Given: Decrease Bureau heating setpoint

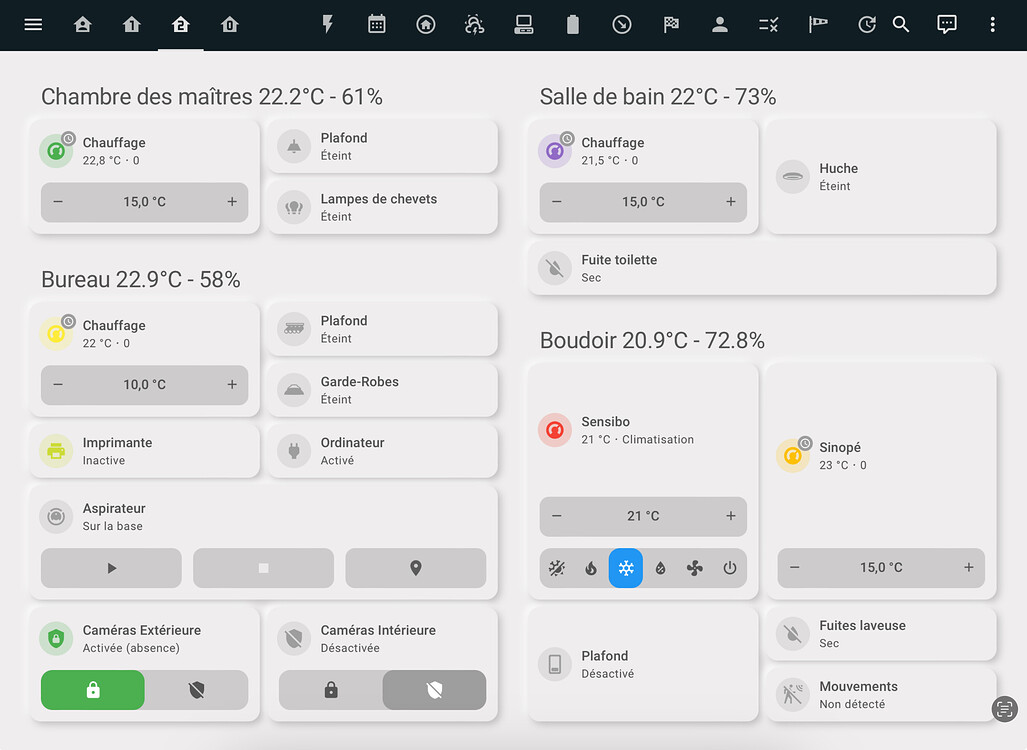Looking at the screenshot, I should click(x=58, y=384).
